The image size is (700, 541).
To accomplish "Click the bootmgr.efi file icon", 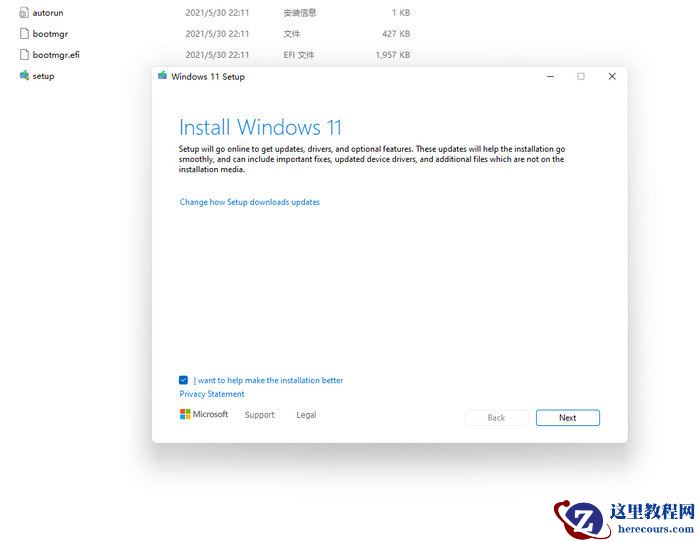I will click(x=24, y=54).
